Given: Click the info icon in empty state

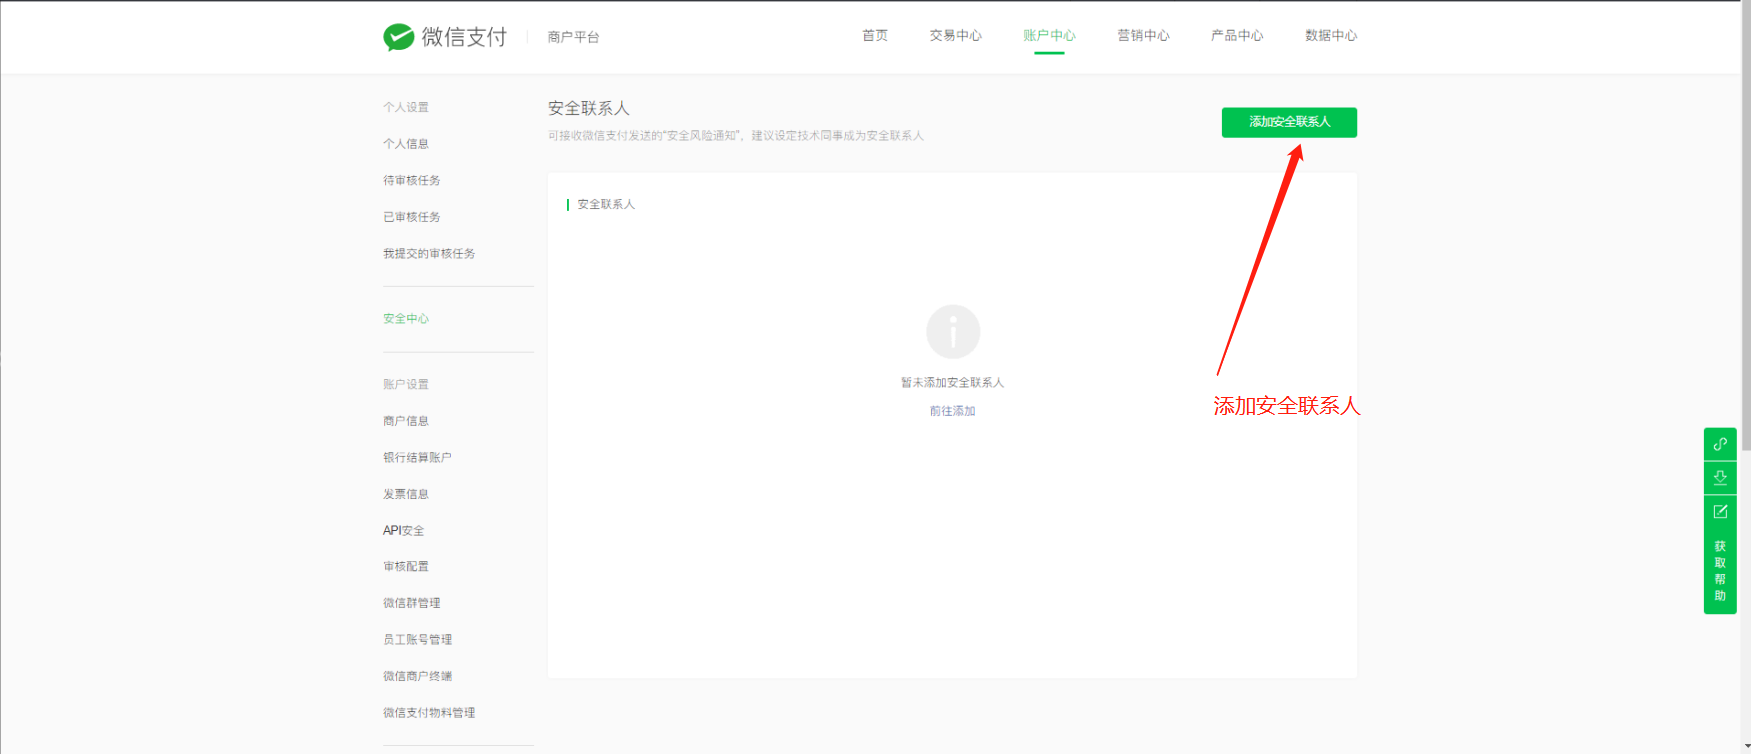Looking at the screenshot, I should point(952,332).
